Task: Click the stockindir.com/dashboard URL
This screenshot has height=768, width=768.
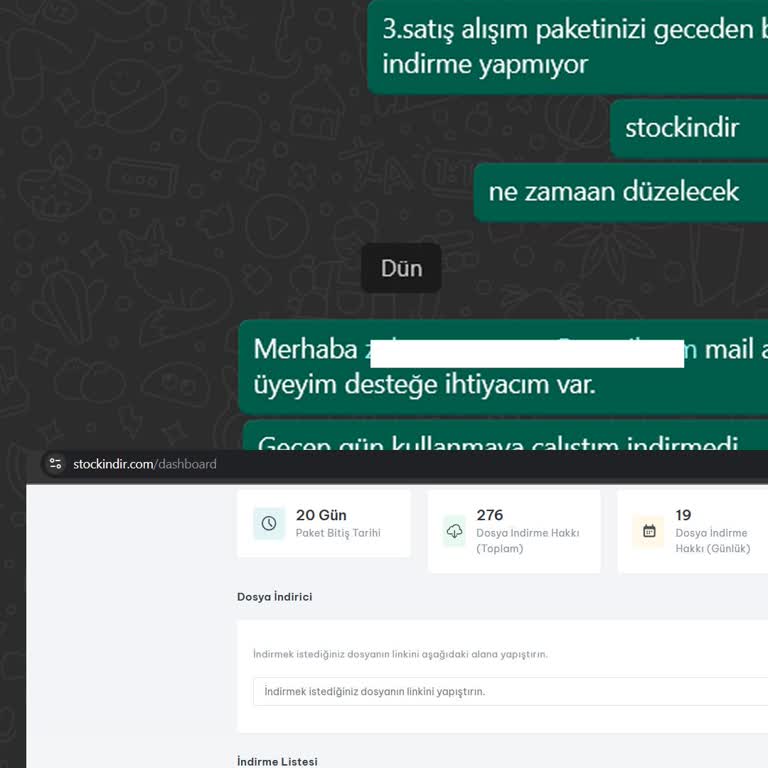Action: click(144, 464)
